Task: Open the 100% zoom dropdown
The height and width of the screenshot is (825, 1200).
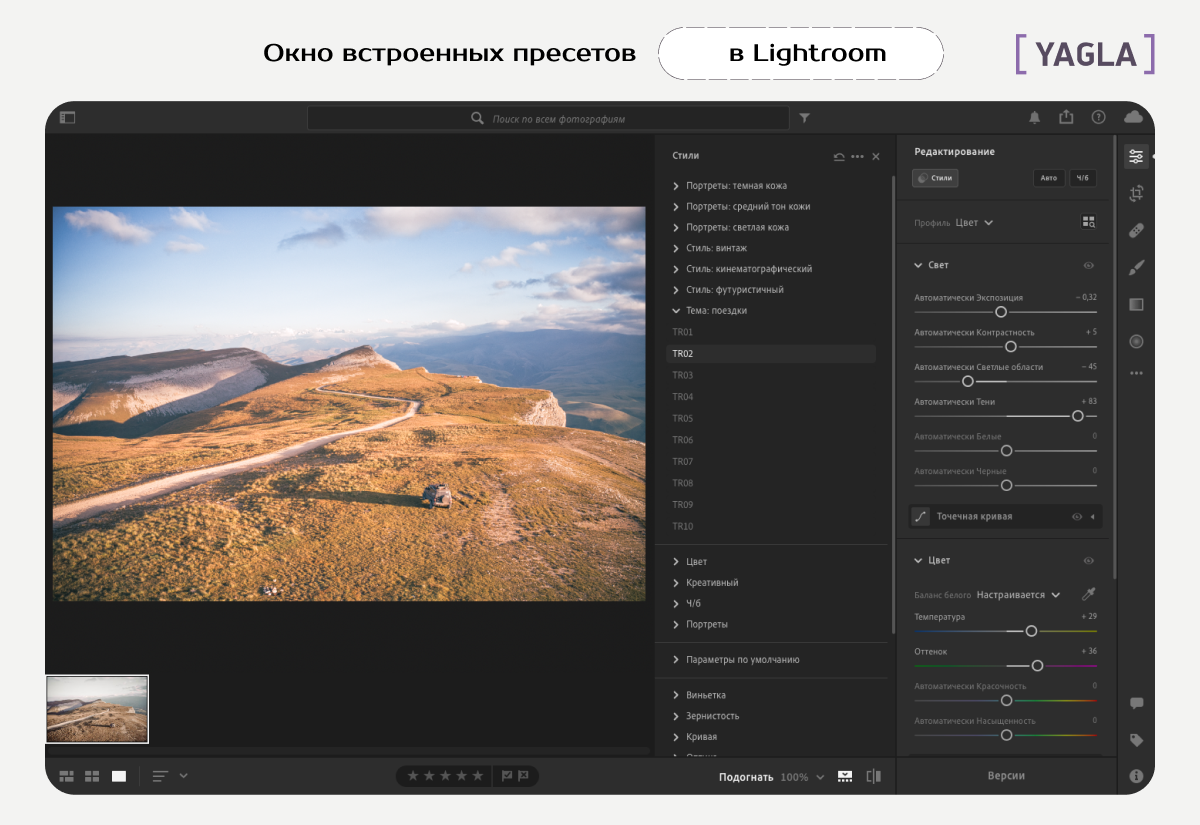Action: [x=803, y=777]
